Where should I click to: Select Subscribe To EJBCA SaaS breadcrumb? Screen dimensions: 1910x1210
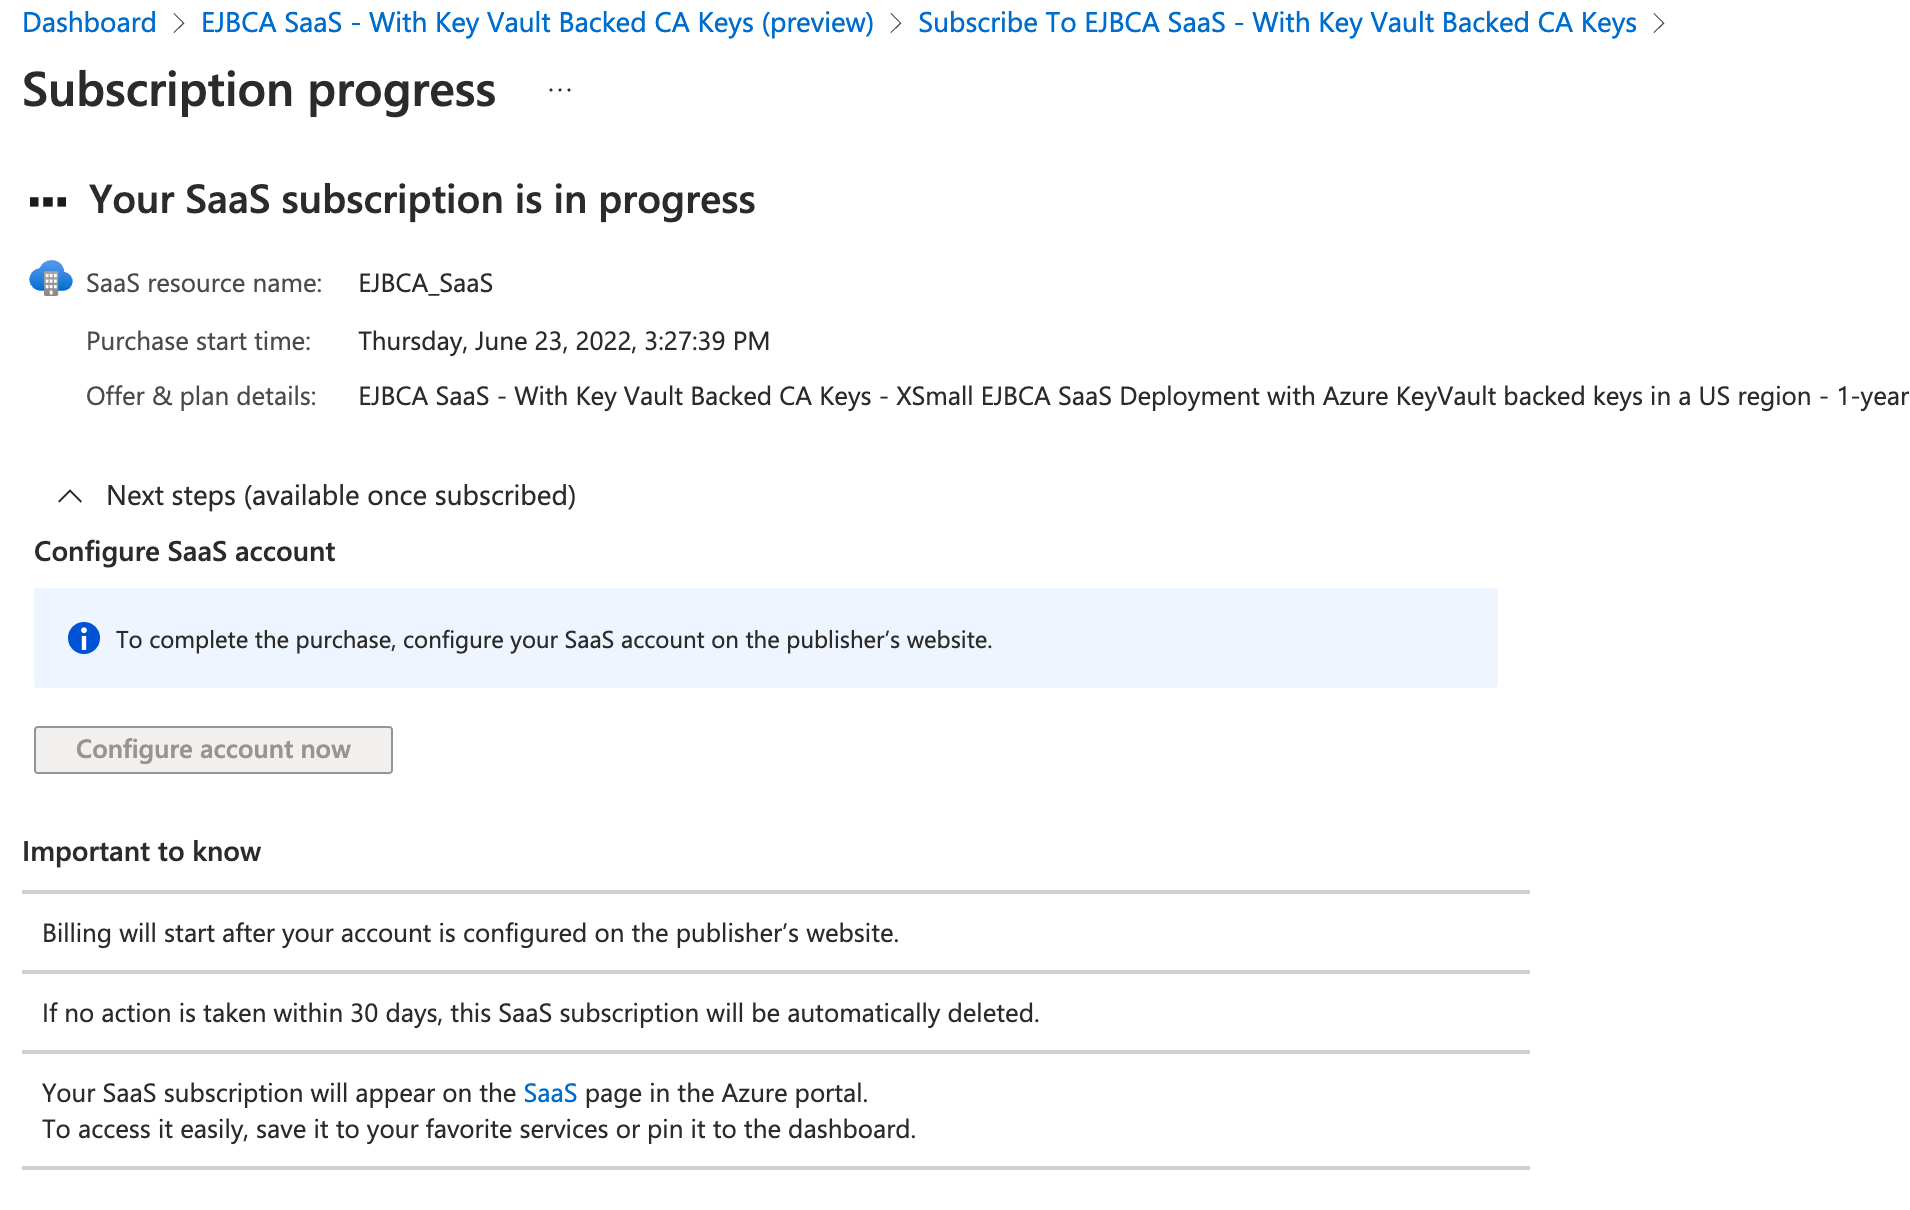click(x=1276, y=22)
